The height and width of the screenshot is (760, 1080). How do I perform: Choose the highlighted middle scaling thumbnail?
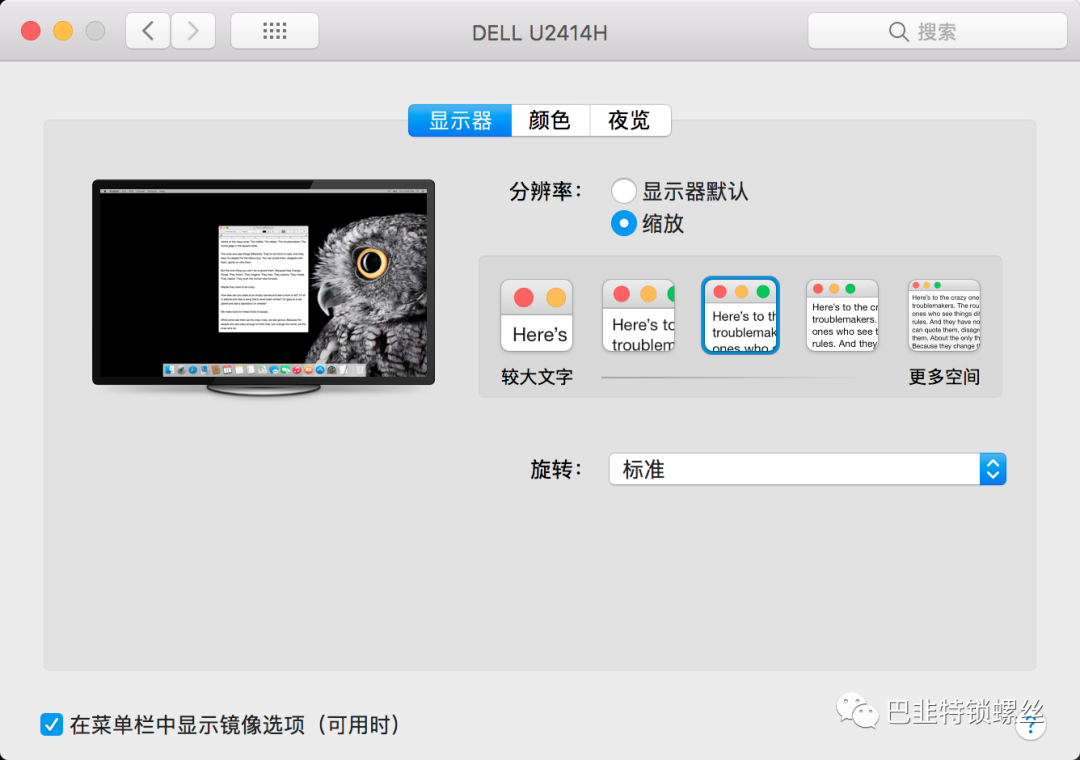tap(740, 316)
